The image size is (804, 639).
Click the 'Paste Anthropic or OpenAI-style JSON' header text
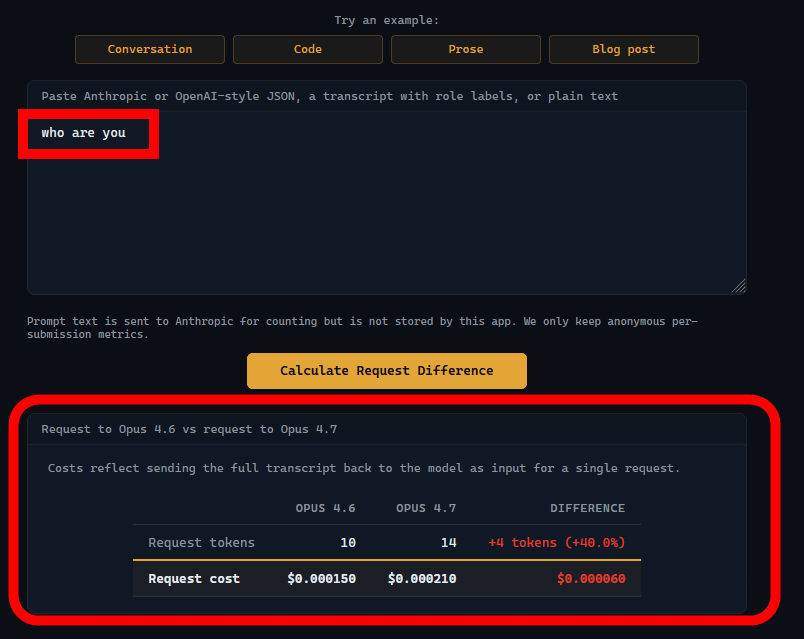pos(330,96)
